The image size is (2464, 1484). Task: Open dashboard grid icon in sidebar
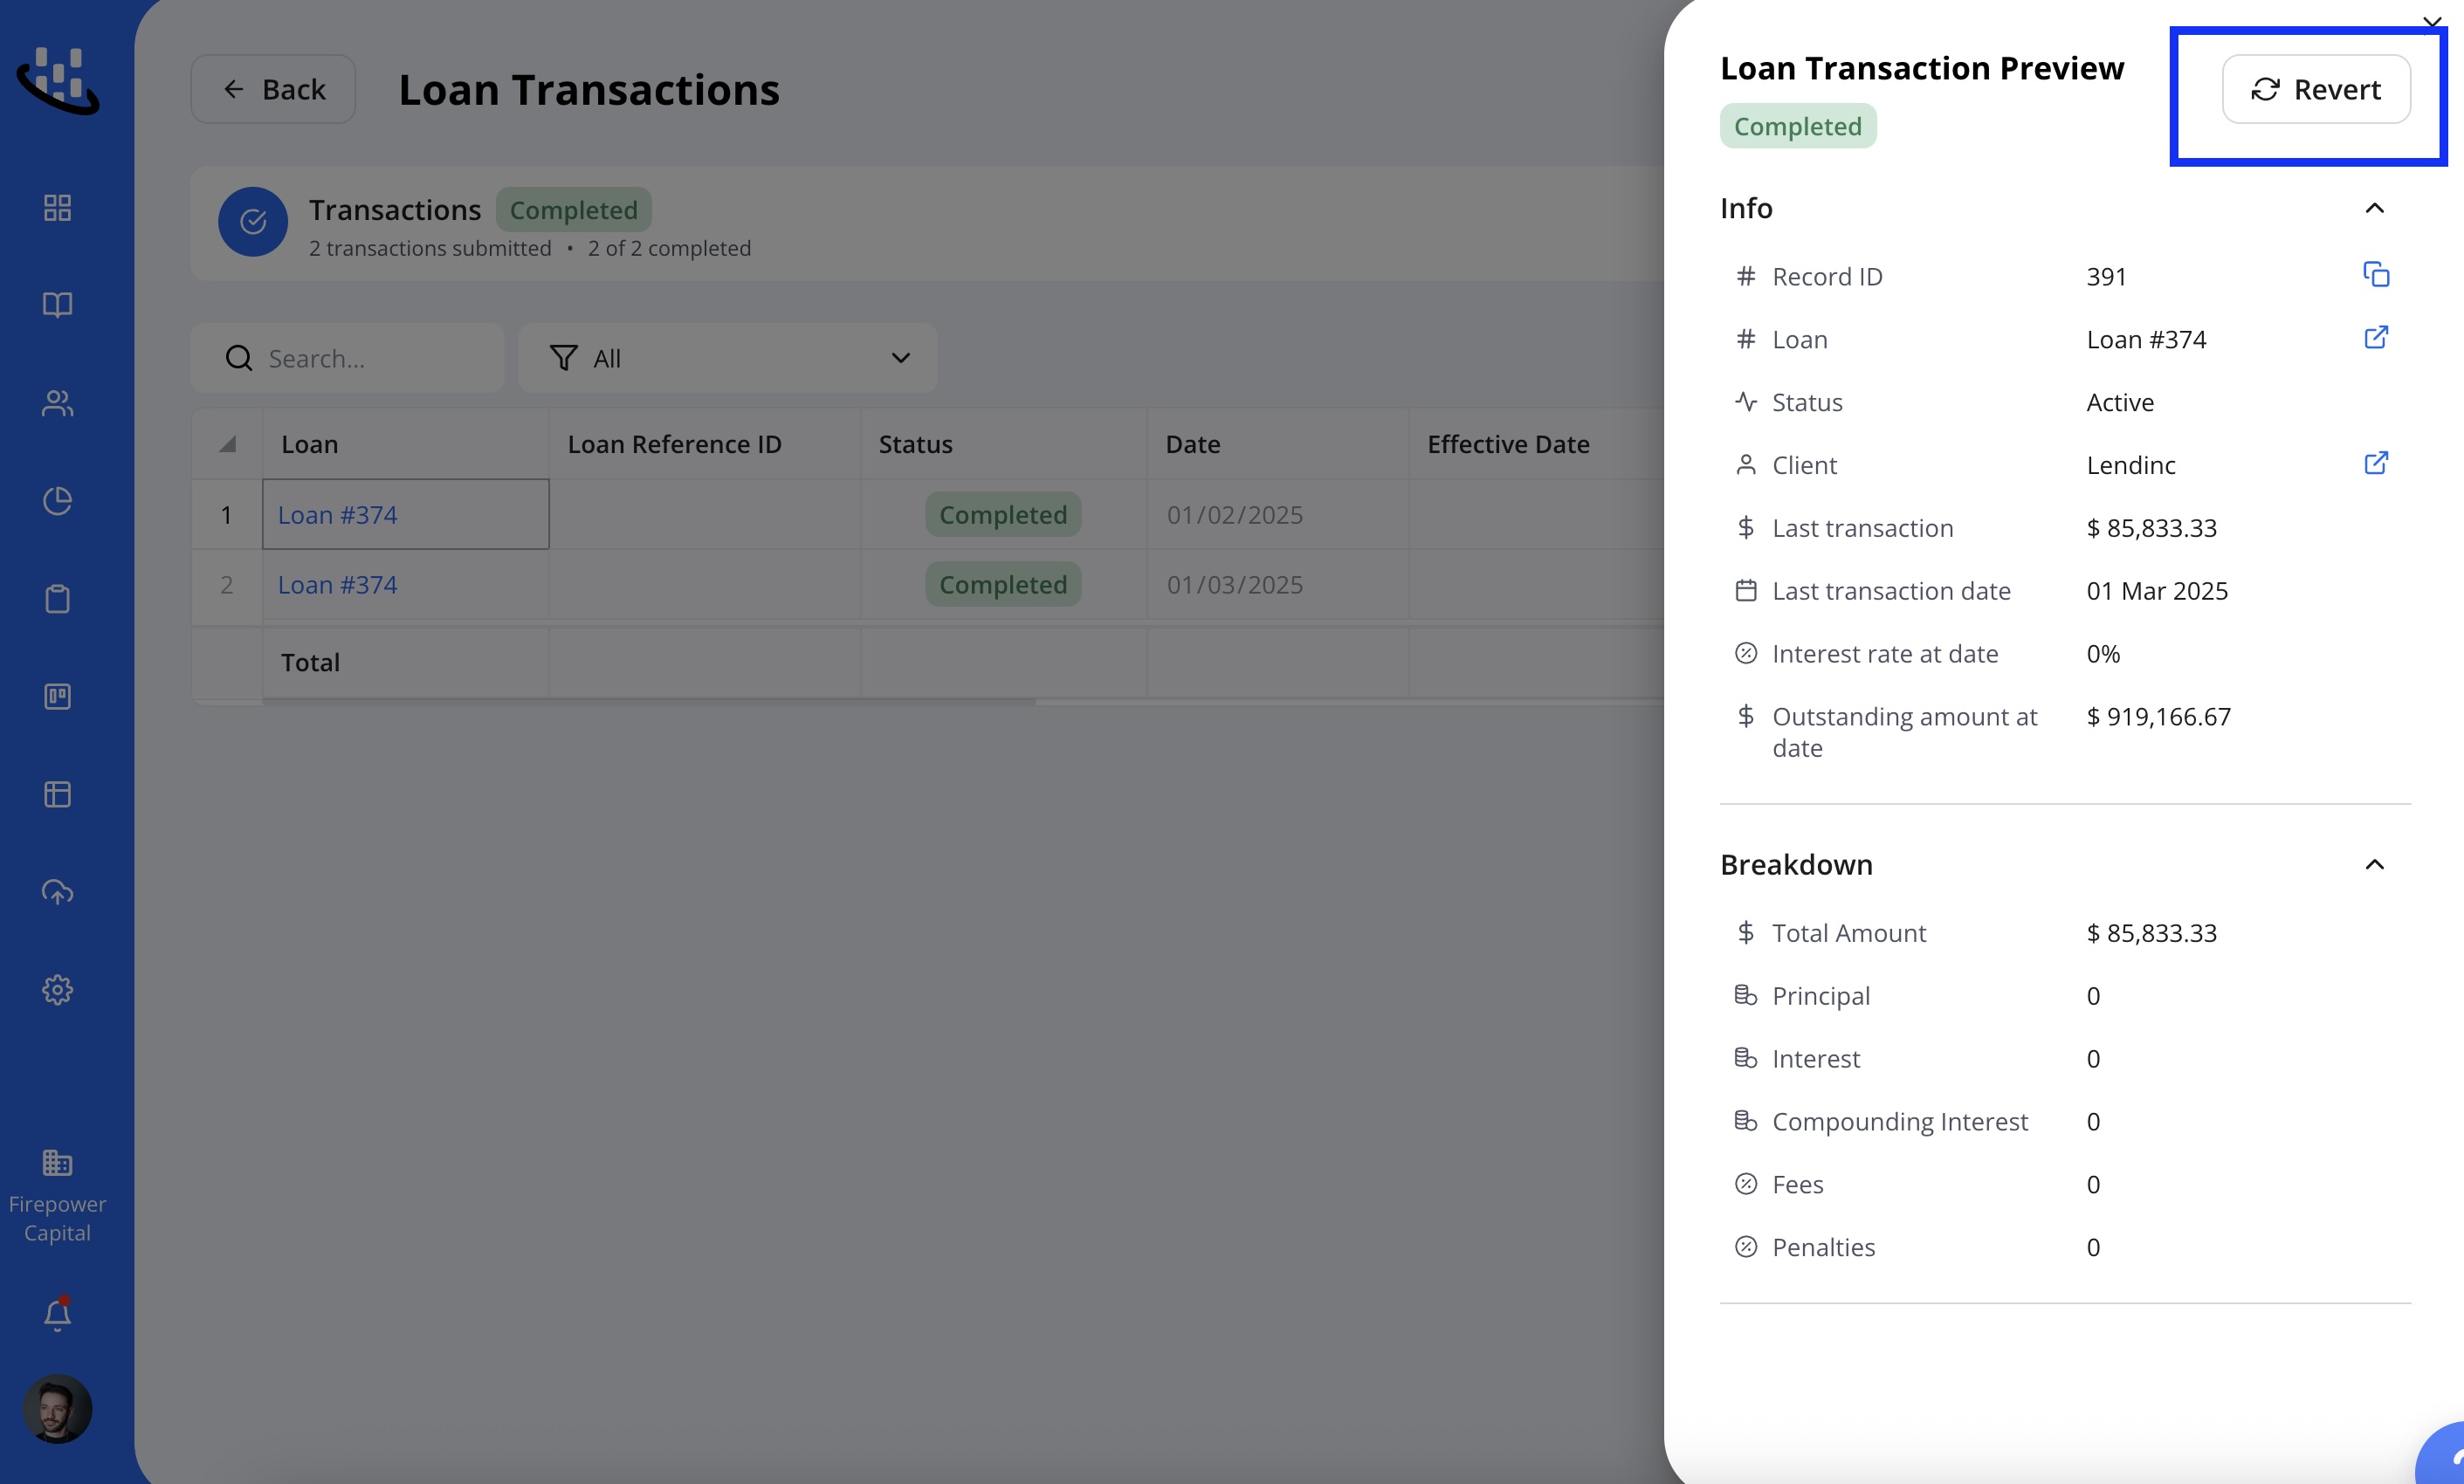tap(57, 208)
